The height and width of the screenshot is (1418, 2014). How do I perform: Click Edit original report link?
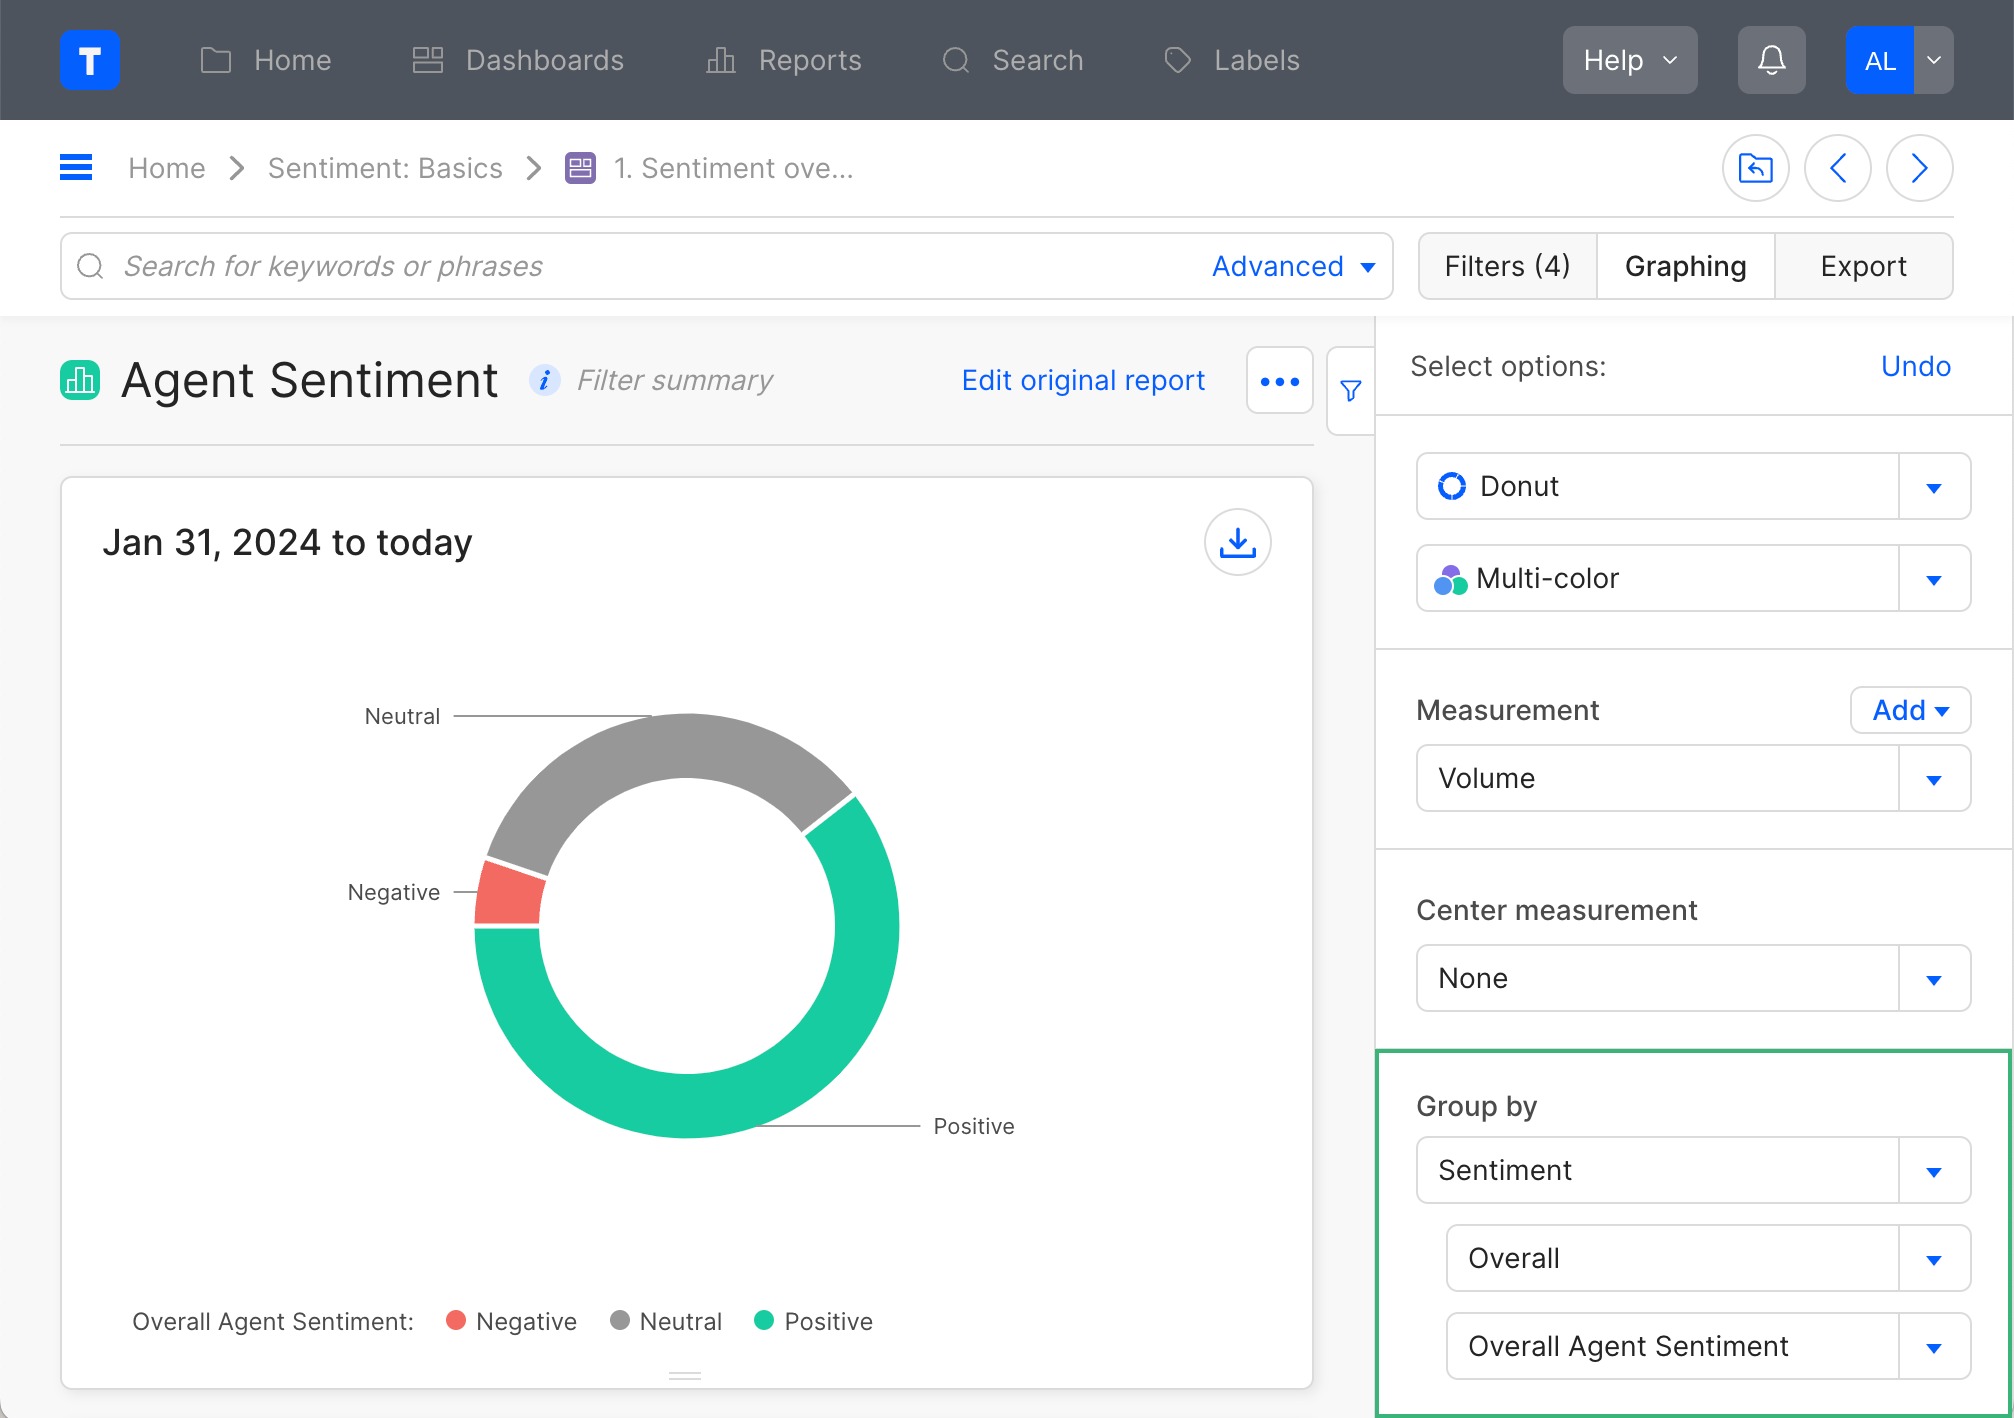tap(1083, 381)
